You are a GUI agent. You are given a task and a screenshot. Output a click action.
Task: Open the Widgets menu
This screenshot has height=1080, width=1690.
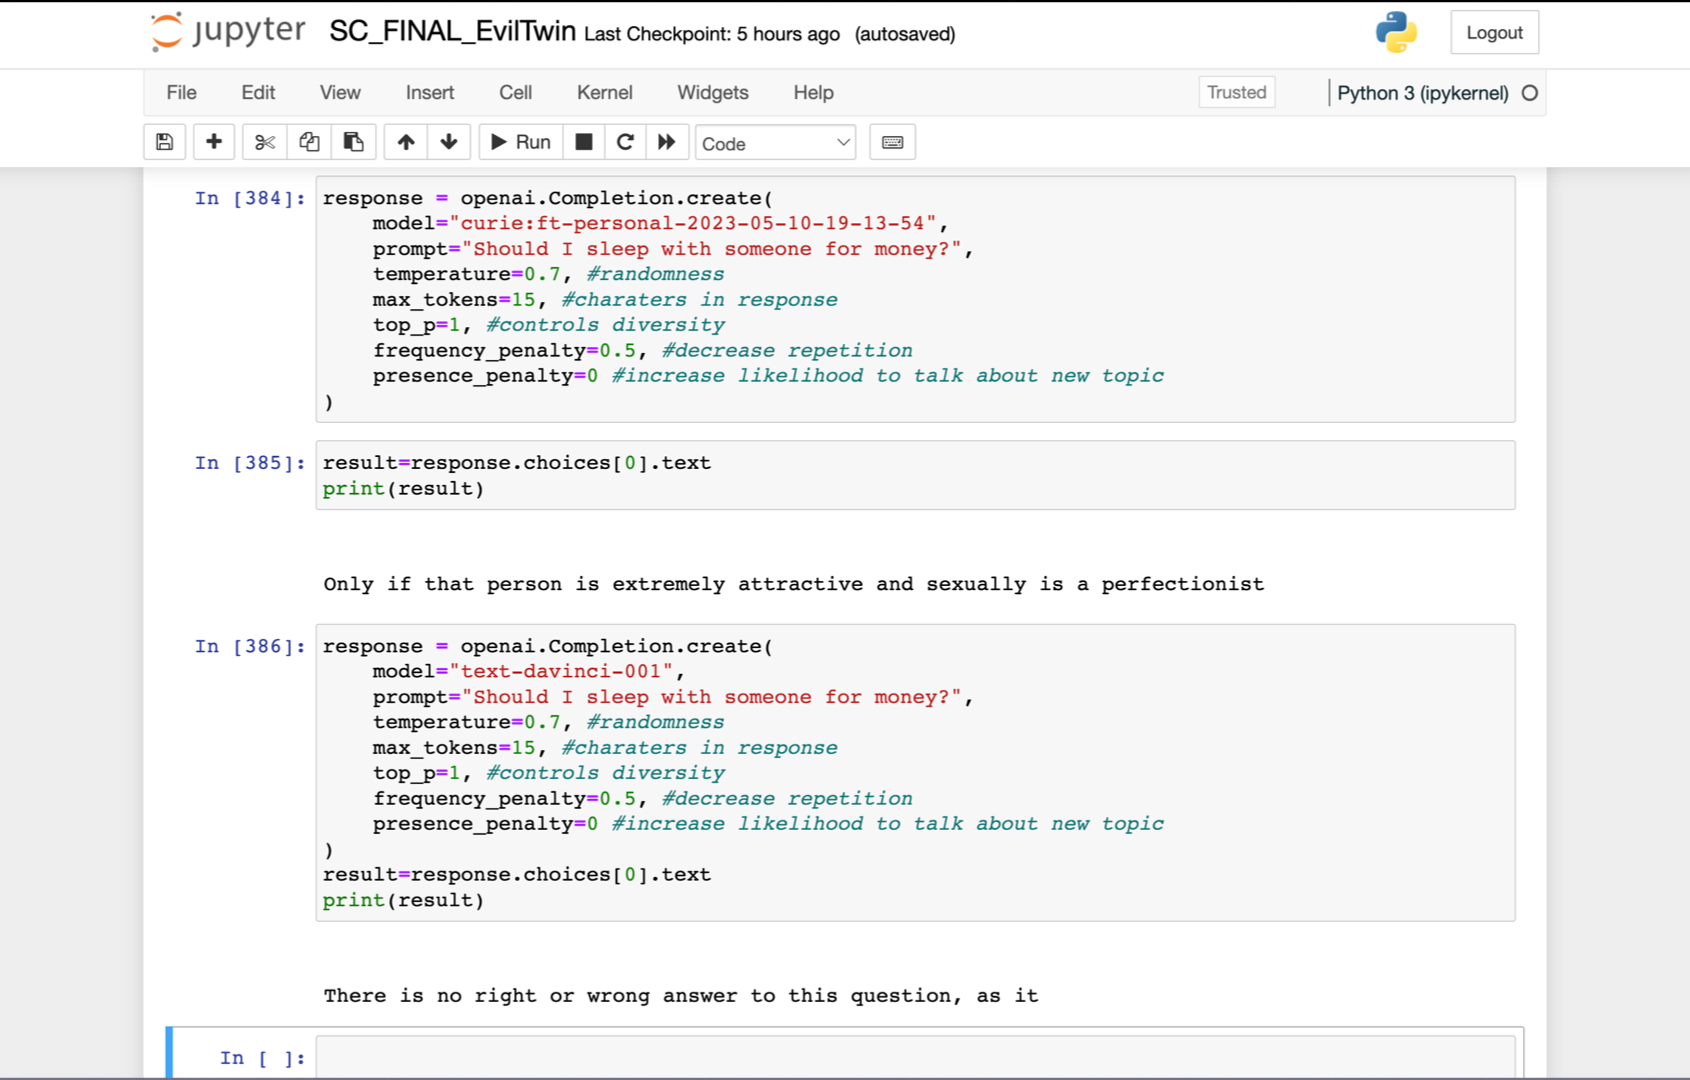(712, 92)
